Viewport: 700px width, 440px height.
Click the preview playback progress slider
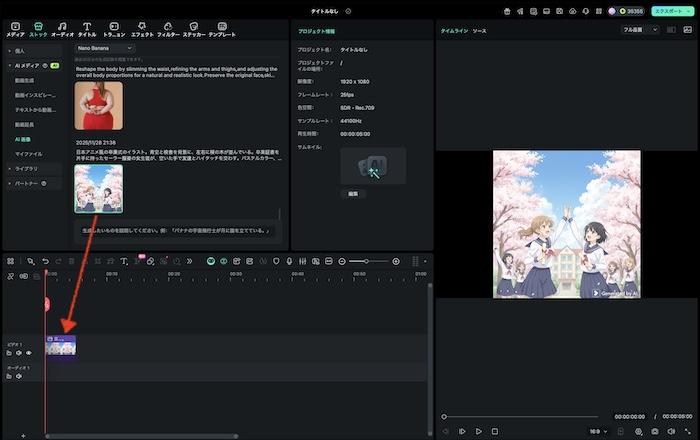(x=521, y=417)
